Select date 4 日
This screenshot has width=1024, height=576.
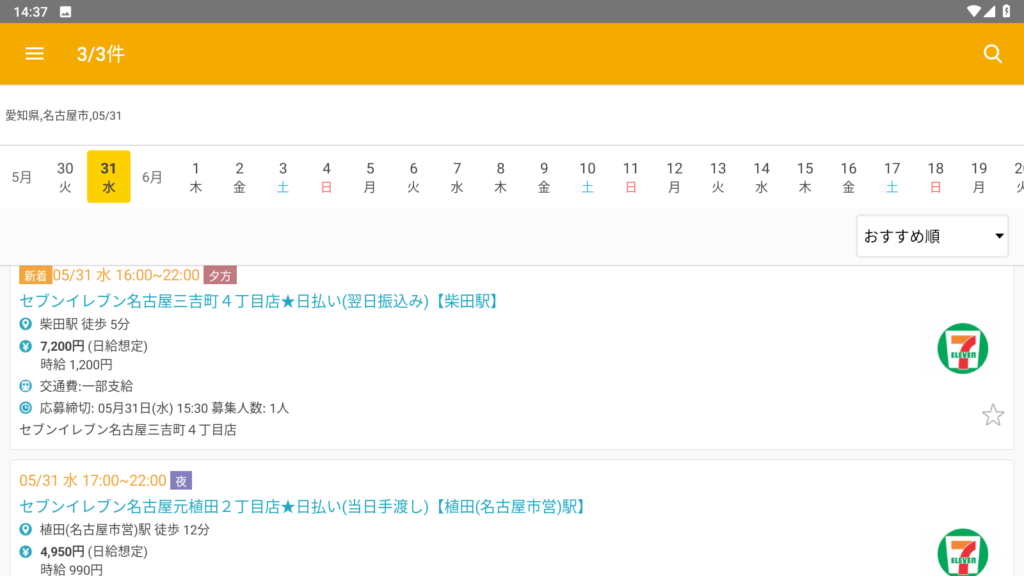[326, 177]
